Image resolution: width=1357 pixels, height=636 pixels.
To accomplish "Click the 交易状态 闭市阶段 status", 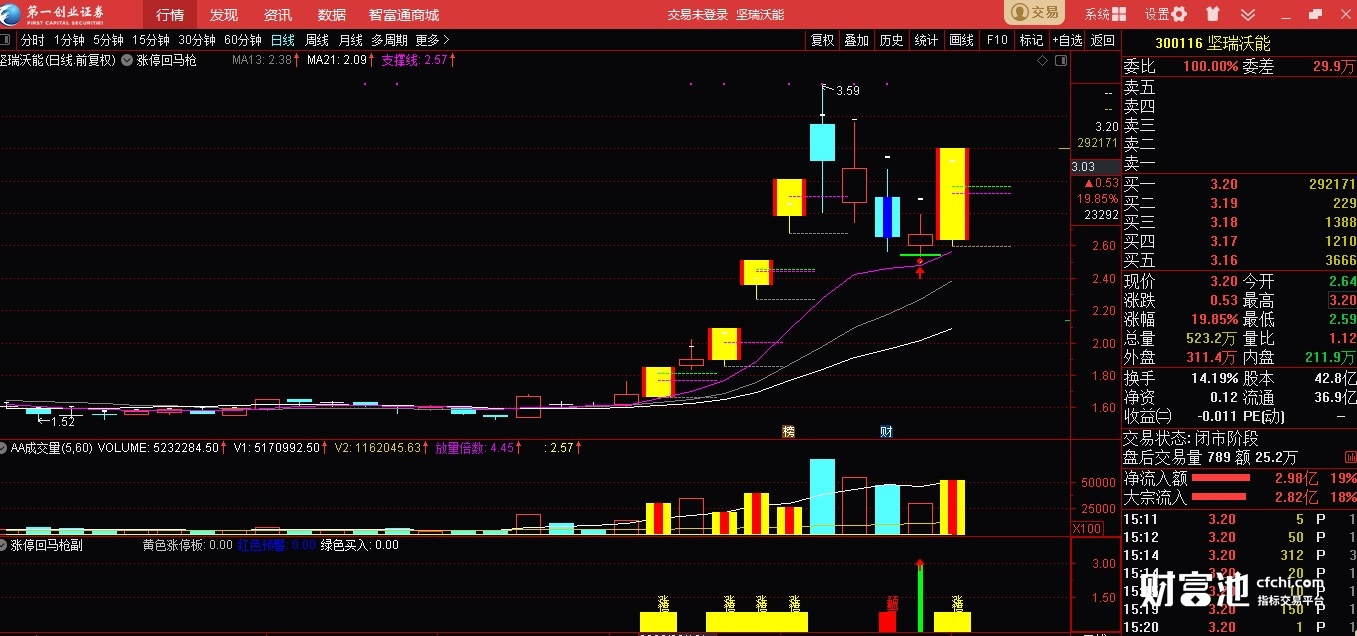I will pos(1191,438).
